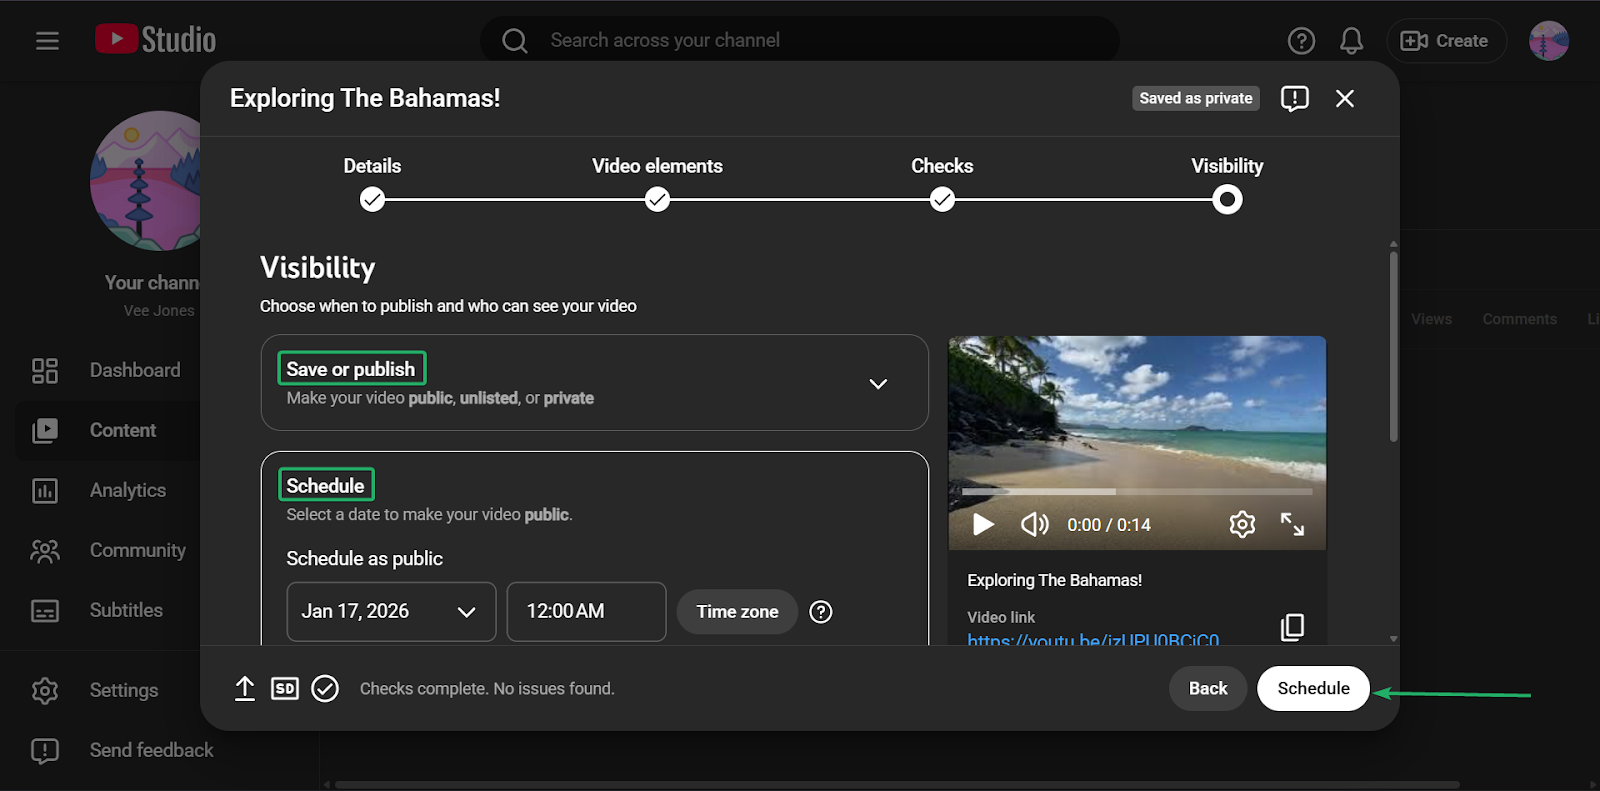Click the checks complete checkmark icon
Viewport: 1600px width, 791px height.
tap(325, 688)
